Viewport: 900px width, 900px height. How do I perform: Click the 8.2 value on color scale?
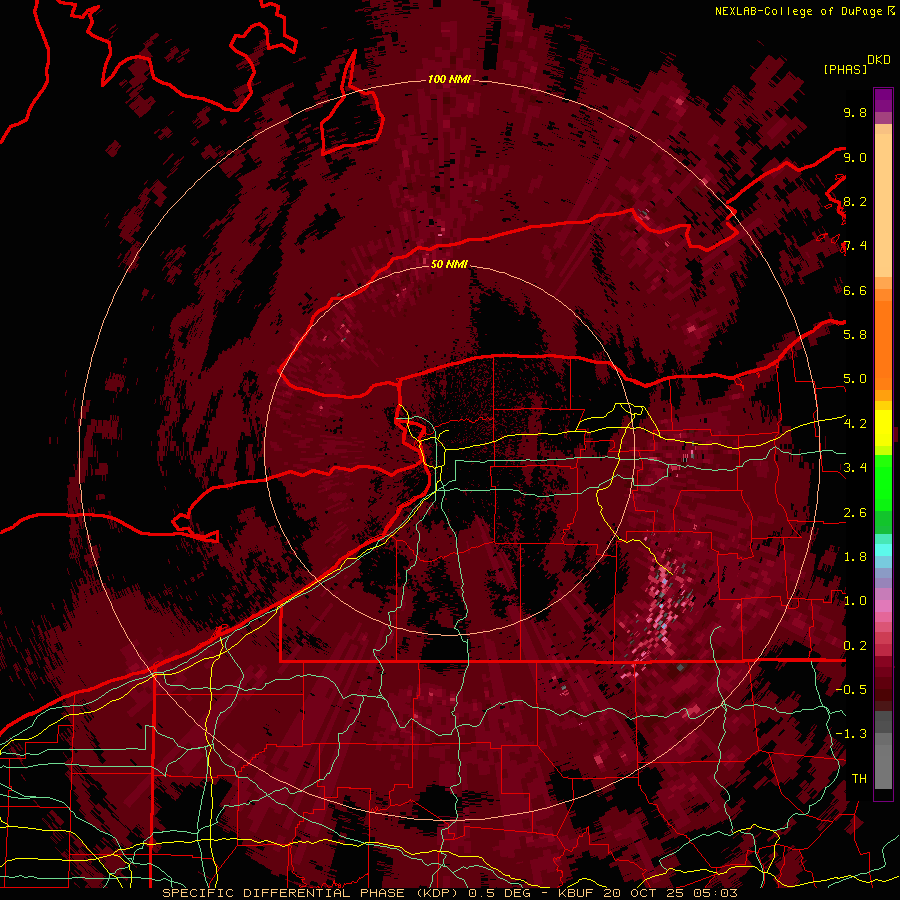[x=855, y=201]
